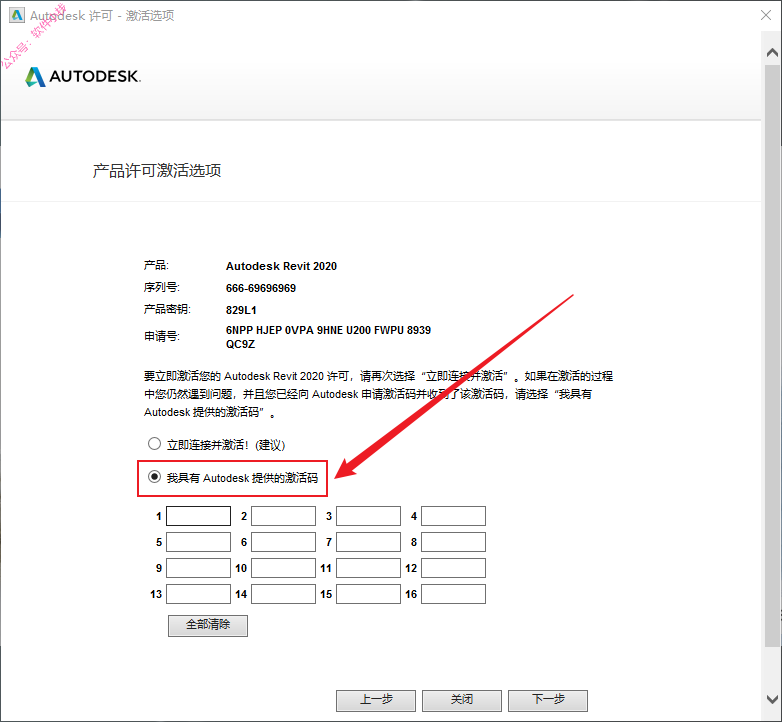
Task: Click activation code field 14
Action: (283, 594)
